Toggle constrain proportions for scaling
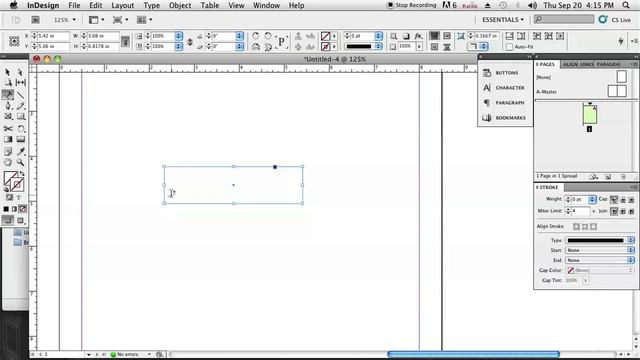This screenshot has height=360, width=640. [x=190, y=41]
